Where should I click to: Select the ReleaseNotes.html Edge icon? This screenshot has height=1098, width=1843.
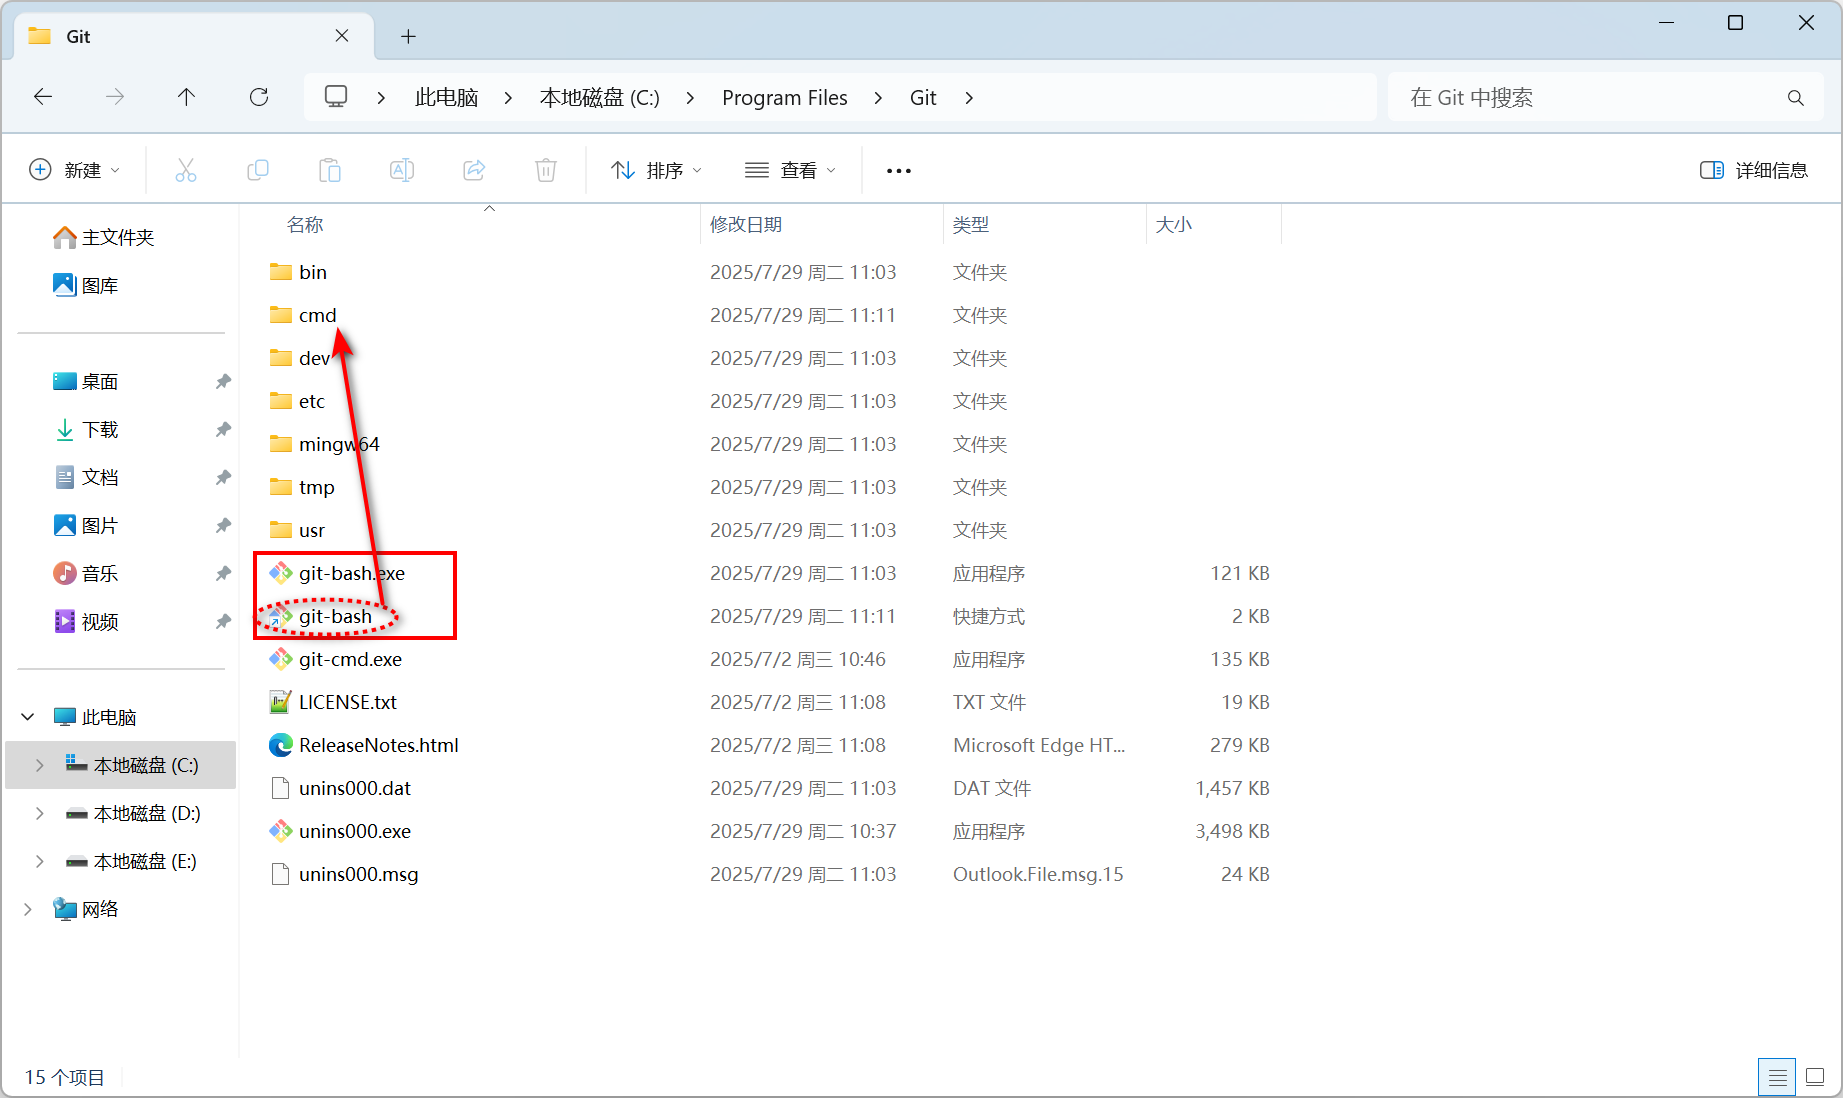tap(281, 745)
